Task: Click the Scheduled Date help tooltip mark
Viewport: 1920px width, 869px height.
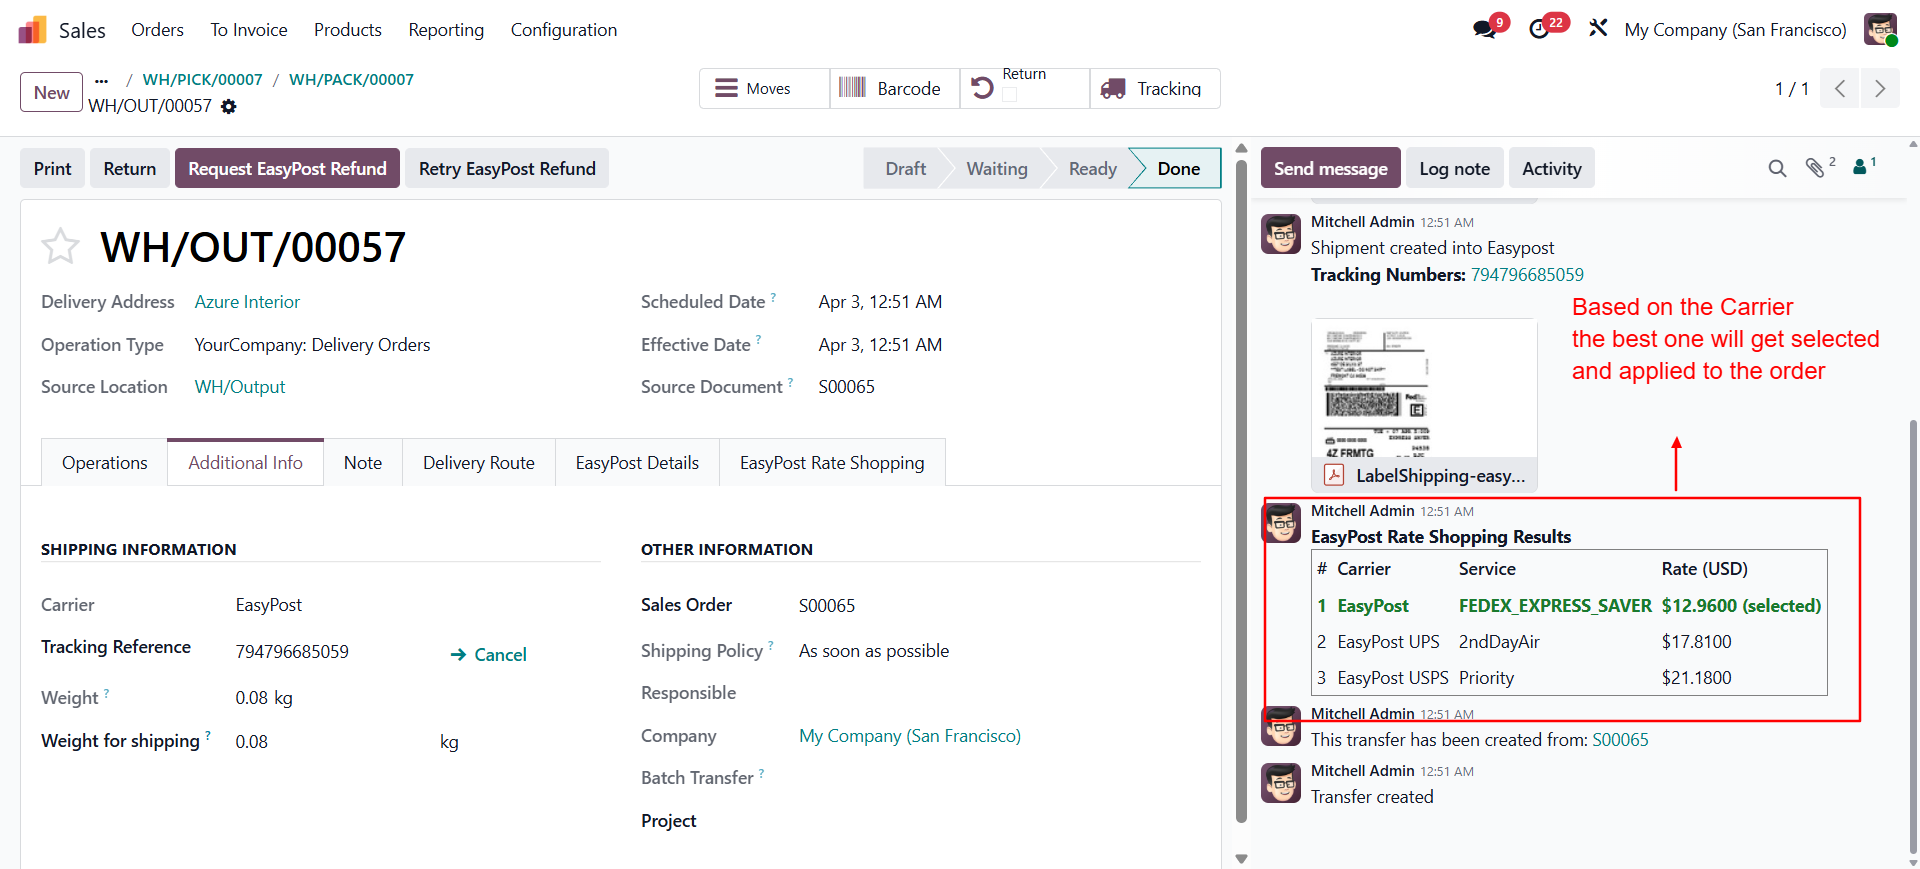Action: pyautogui.click(x=773, y=297)
